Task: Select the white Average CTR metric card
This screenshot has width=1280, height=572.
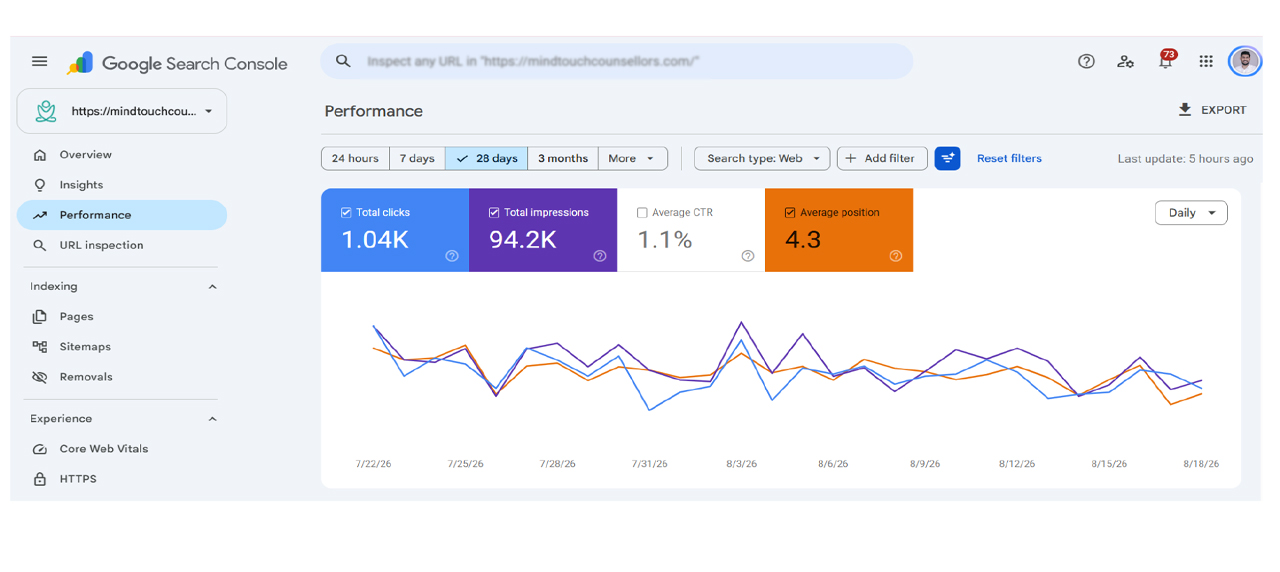Action: click(x=691, y=230)
